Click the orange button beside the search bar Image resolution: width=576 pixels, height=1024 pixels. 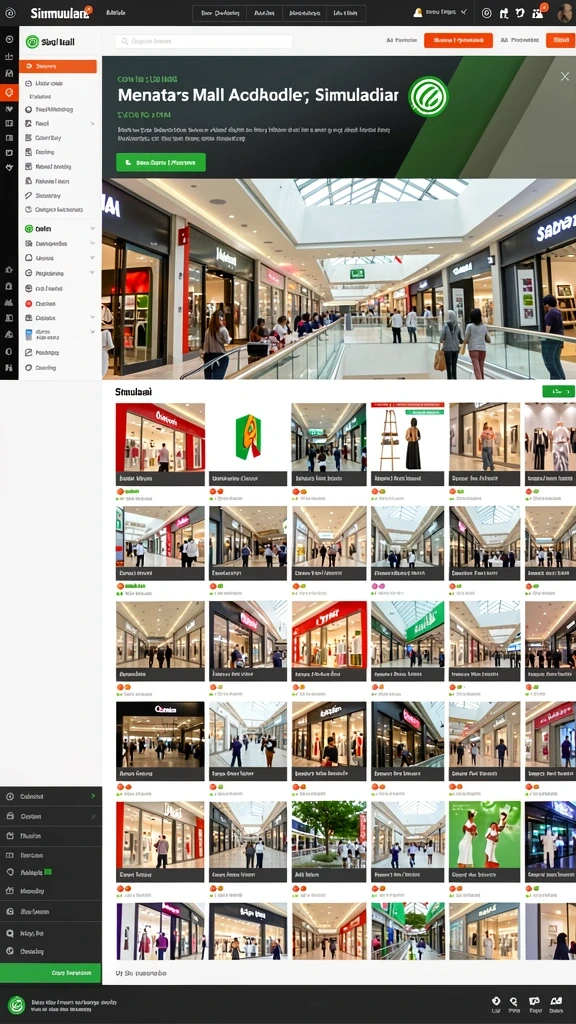click(x=458, y=40)
